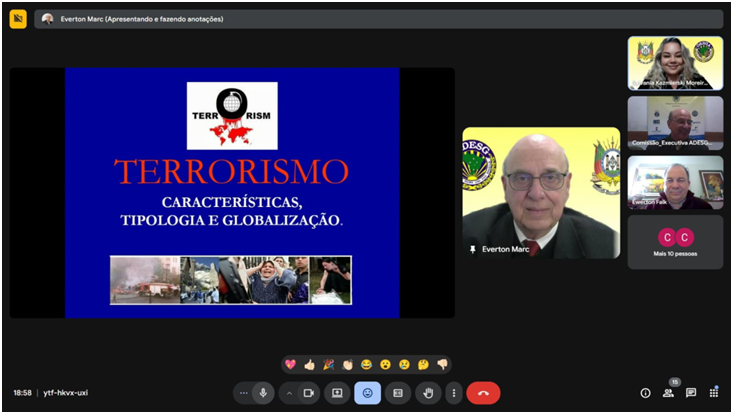Mute the microphone
Screen dimensions: 733x414
coord(263,393)
